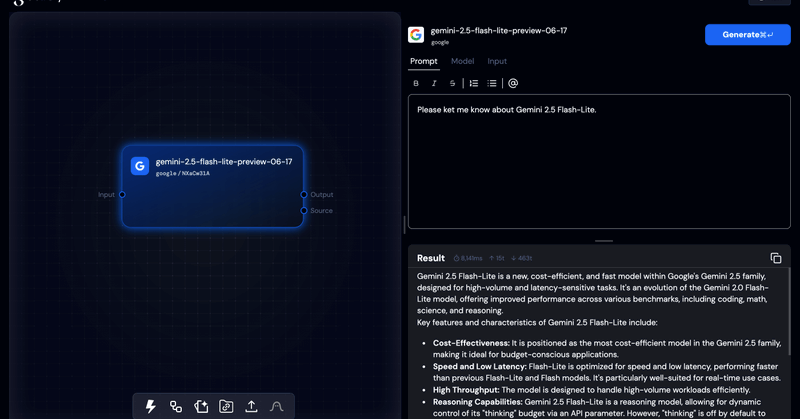Click the 'High Throughput:' bullet heading
The image size is (800, 419).
point(466,390)
